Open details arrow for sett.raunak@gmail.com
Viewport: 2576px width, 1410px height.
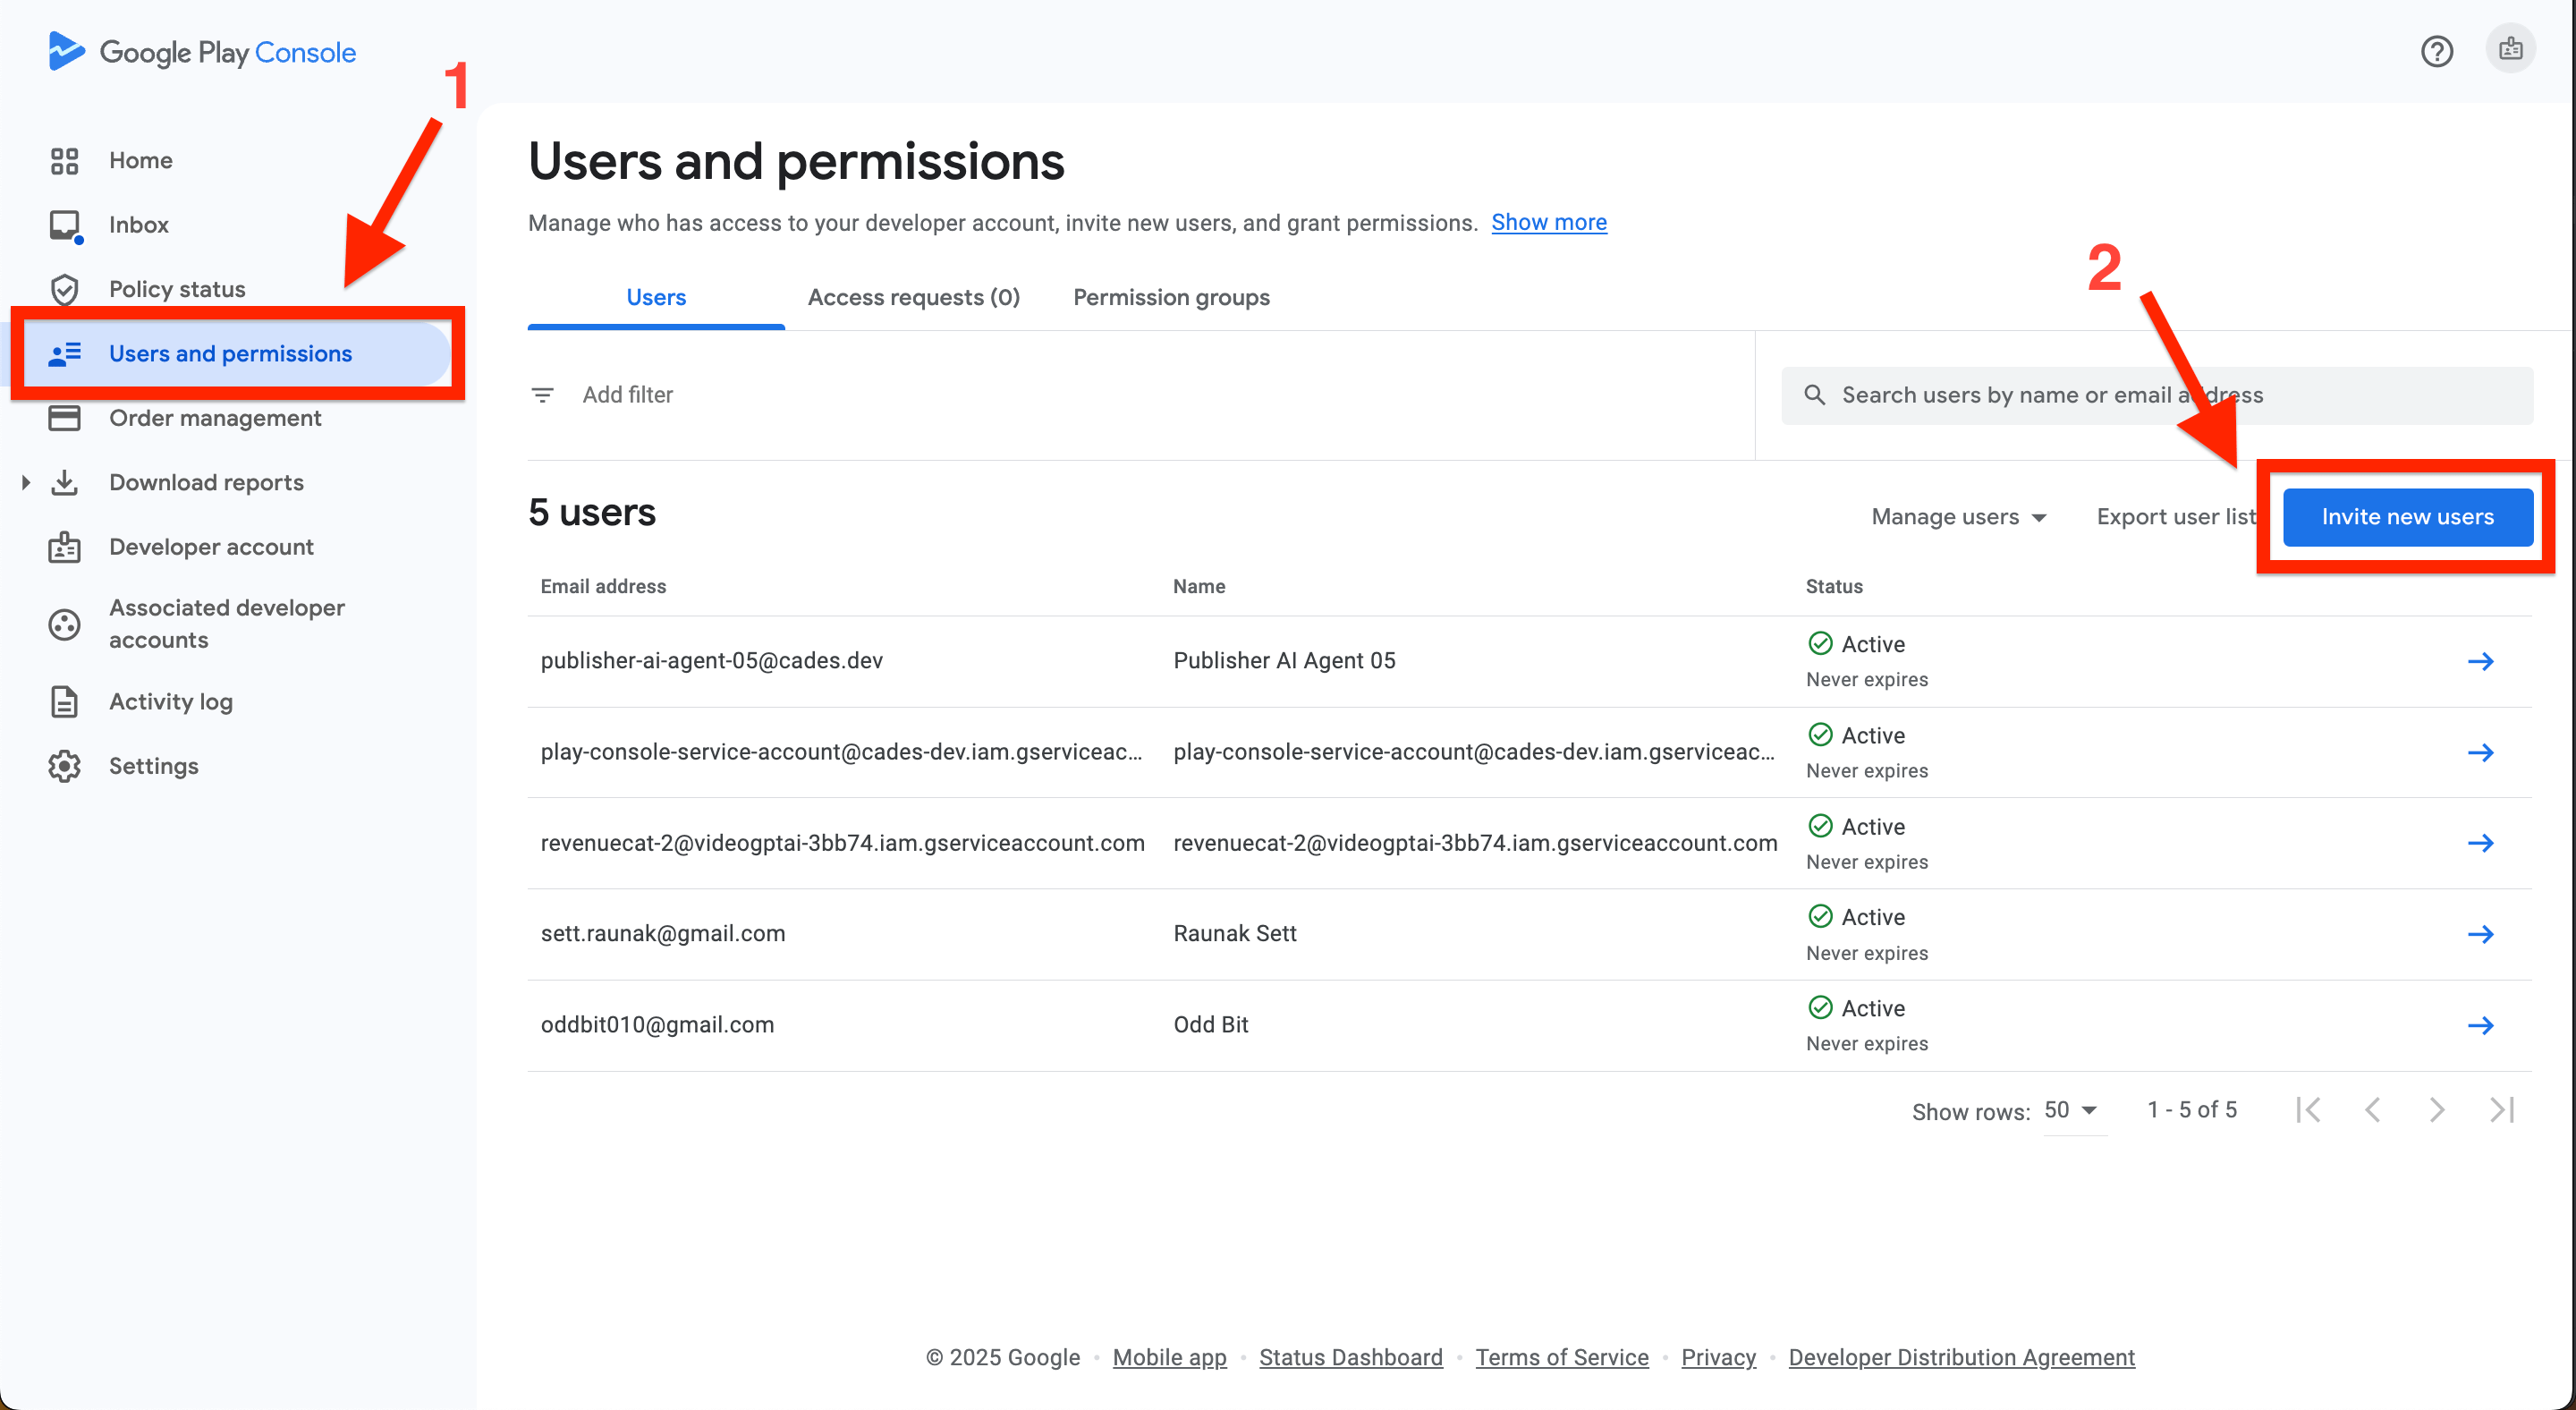point(2481,934)
